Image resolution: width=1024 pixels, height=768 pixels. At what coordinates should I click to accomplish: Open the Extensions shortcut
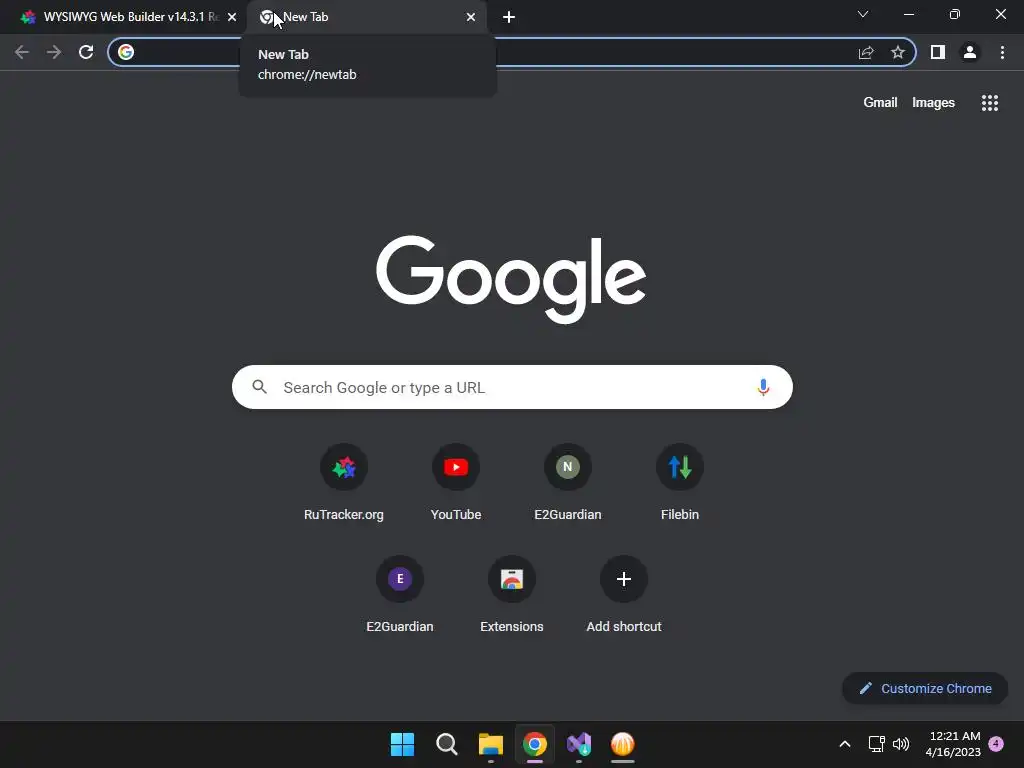point(512,594)
